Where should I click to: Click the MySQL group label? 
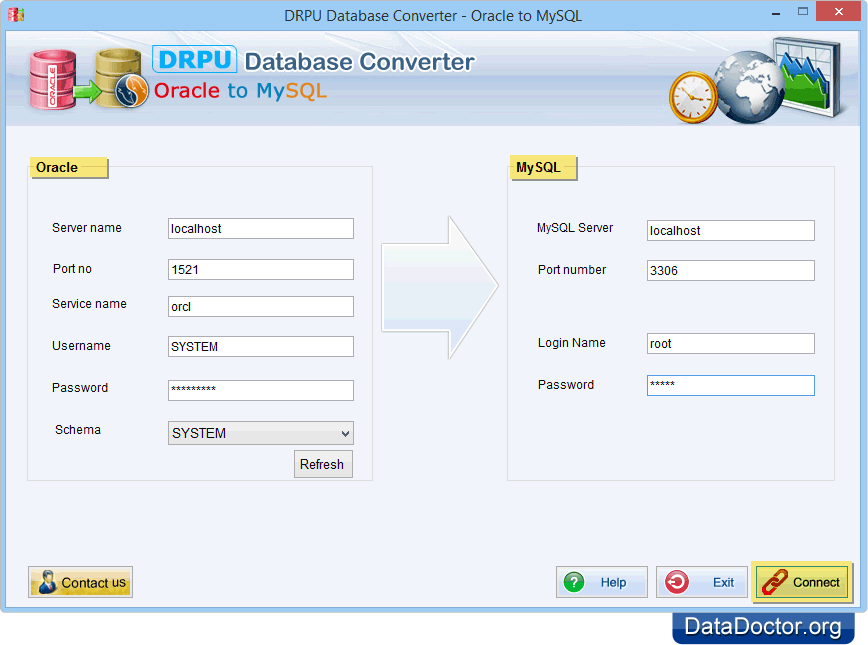tap(538, 167)
